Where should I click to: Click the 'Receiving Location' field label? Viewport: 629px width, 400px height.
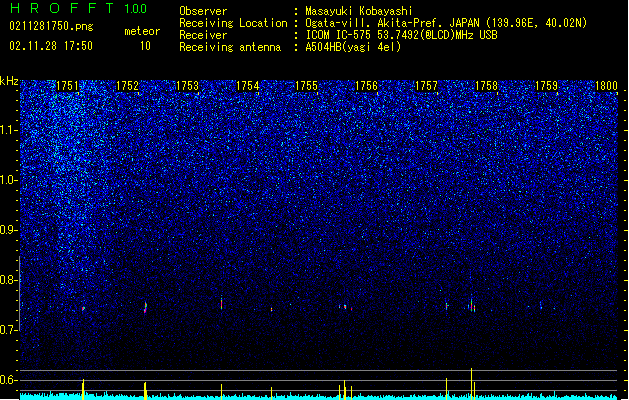pyautogui.click(x=233, y=23)
